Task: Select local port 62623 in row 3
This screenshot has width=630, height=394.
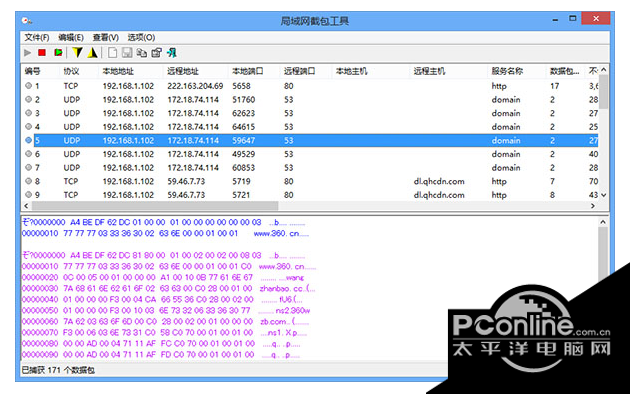Action: [x=243, y=113]
